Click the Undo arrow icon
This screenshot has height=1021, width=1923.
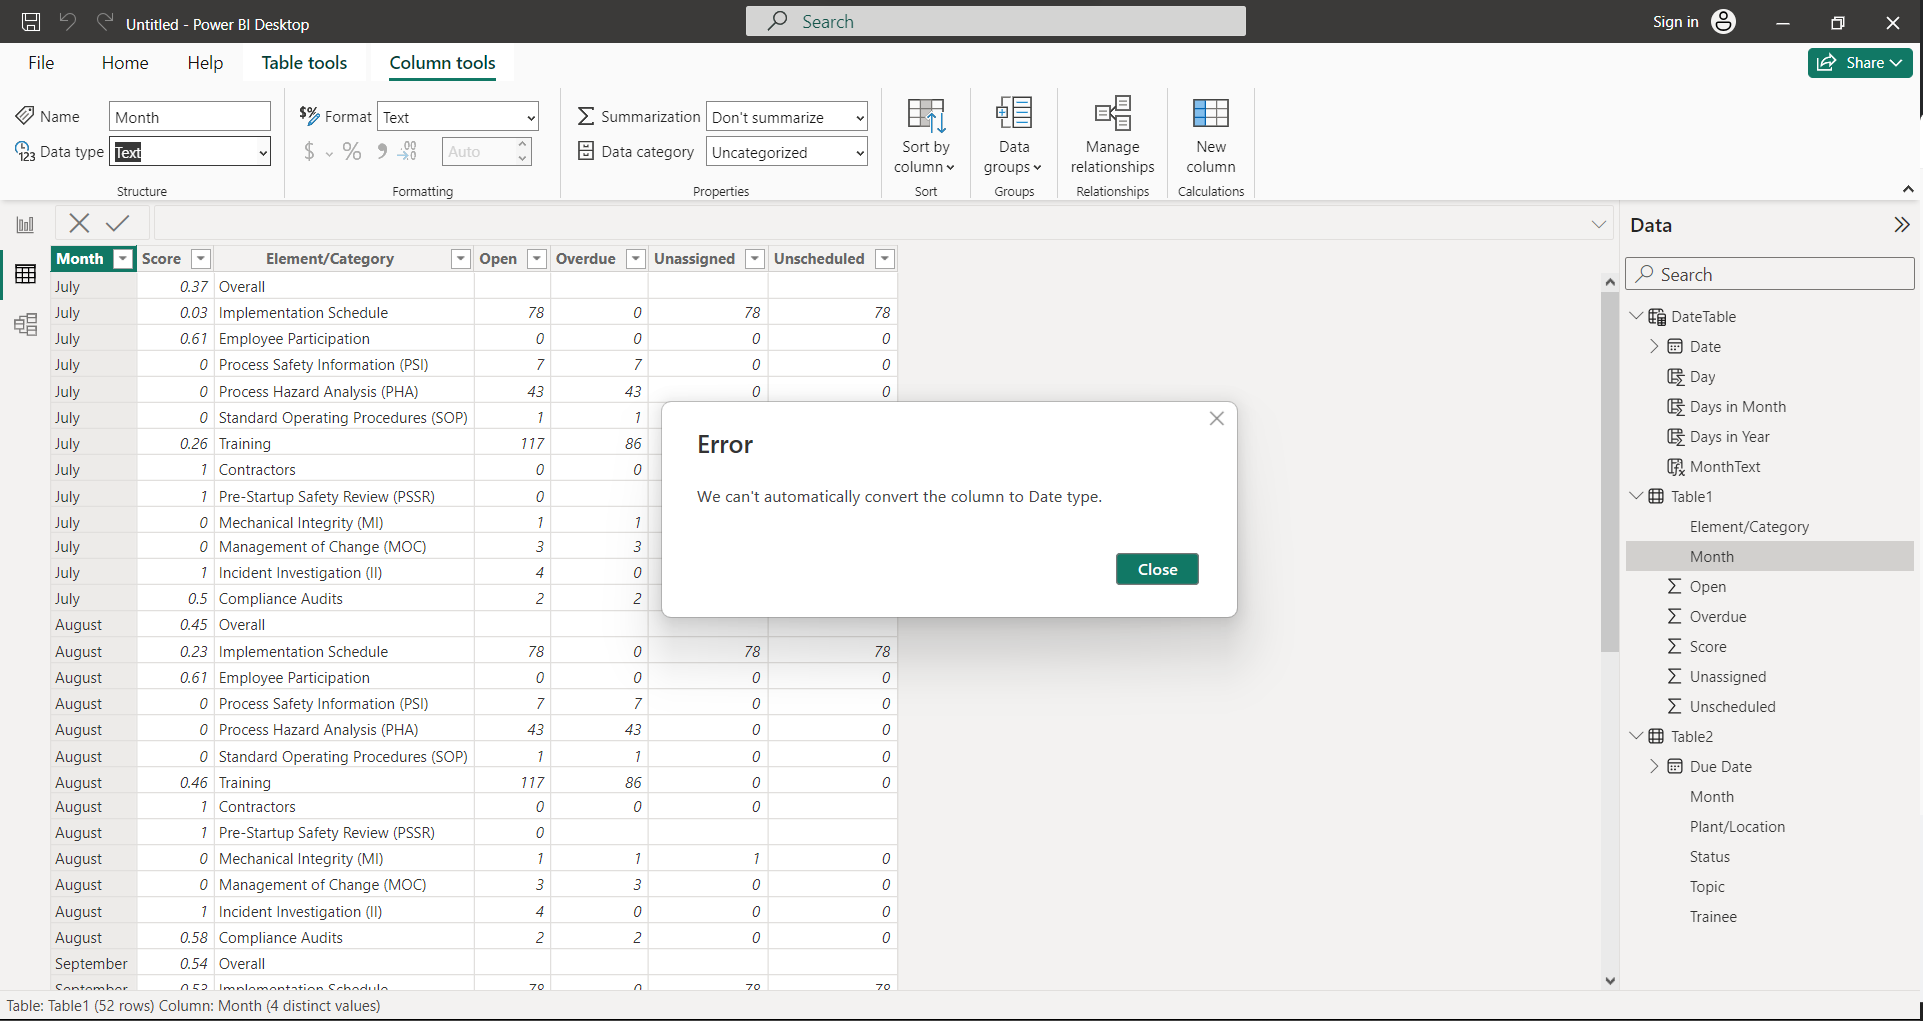[x=68, y=22]
